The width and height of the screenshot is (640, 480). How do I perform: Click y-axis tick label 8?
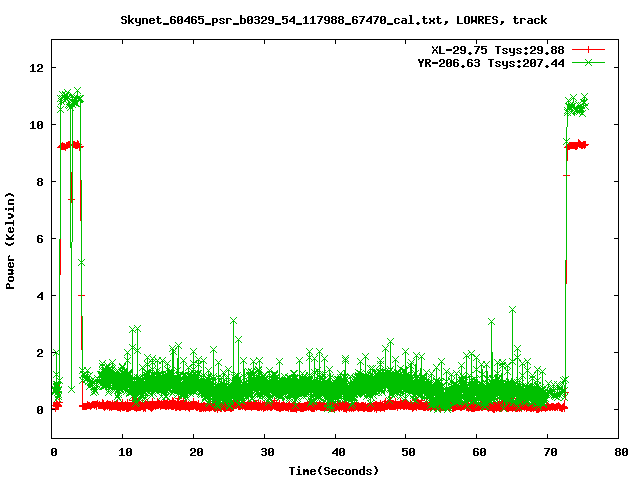40,182
